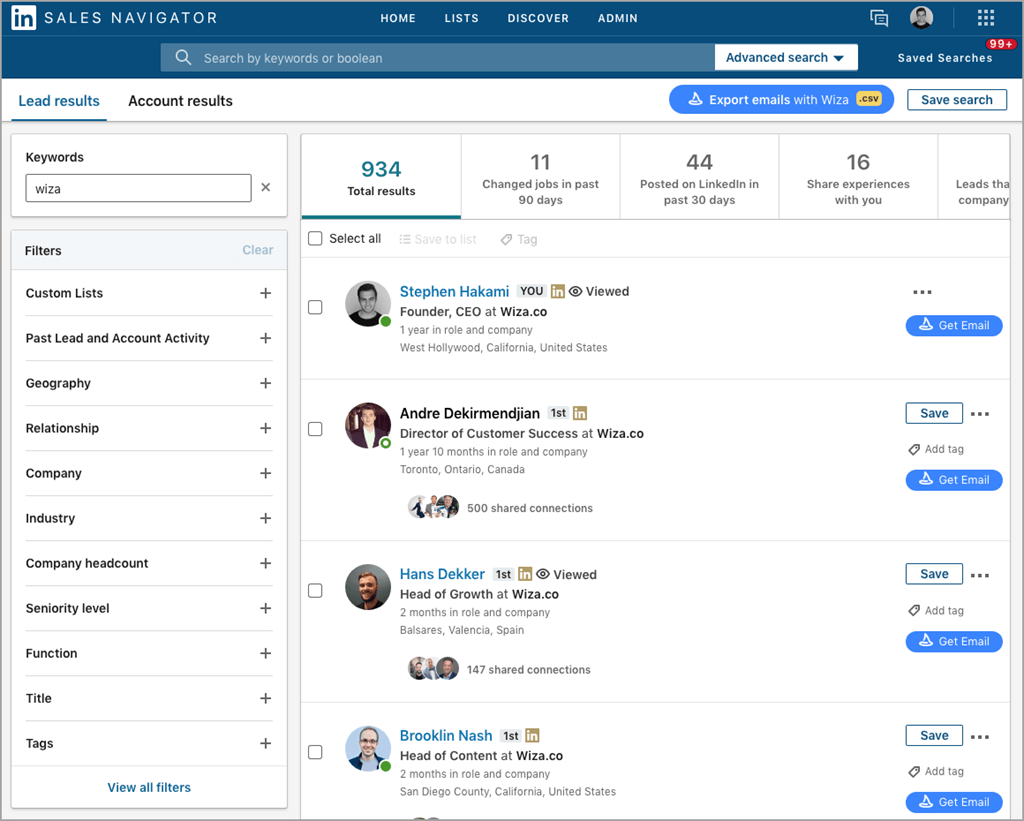Screen dimensions: 1024x821
Task: Click View all filters link
Action: tap(149, 787)
